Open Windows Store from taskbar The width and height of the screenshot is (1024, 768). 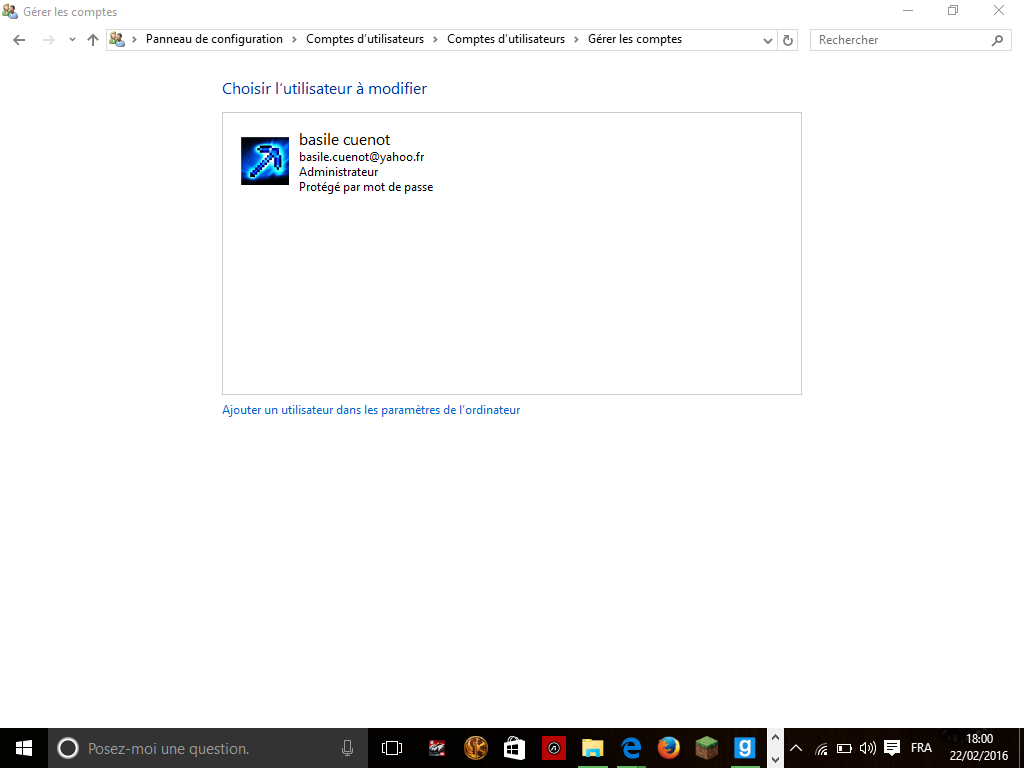point(515,748)
